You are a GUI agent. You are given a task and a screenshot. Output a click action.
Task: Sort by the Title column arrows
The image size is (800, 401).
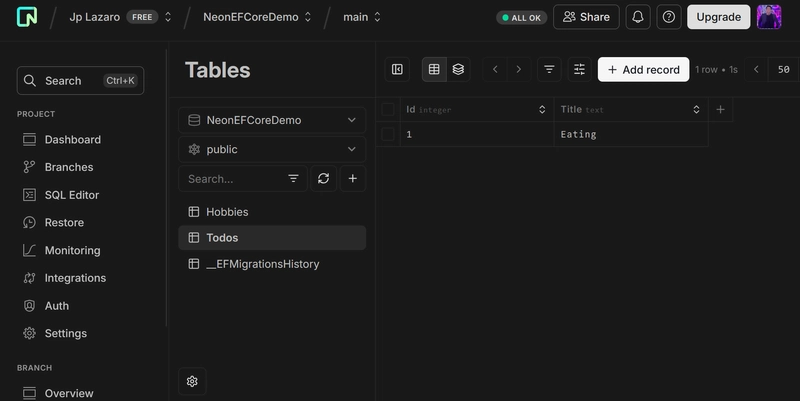click(x=696, y=110)
